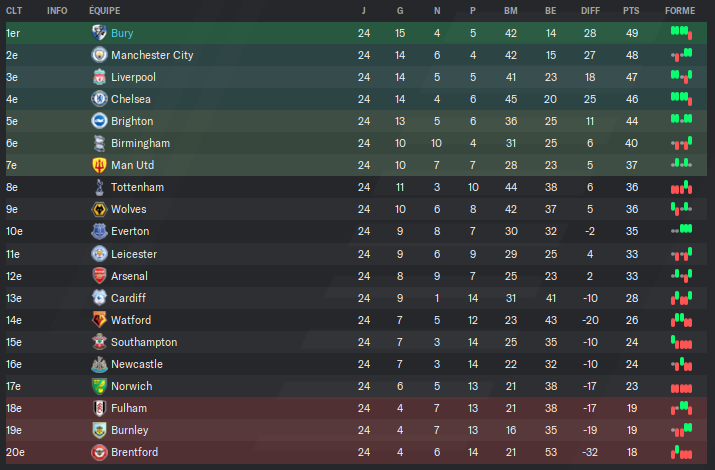Sort standings by DIFF column header
The image size is (715, 470).
pyautogui.click(x=590, y=10)
